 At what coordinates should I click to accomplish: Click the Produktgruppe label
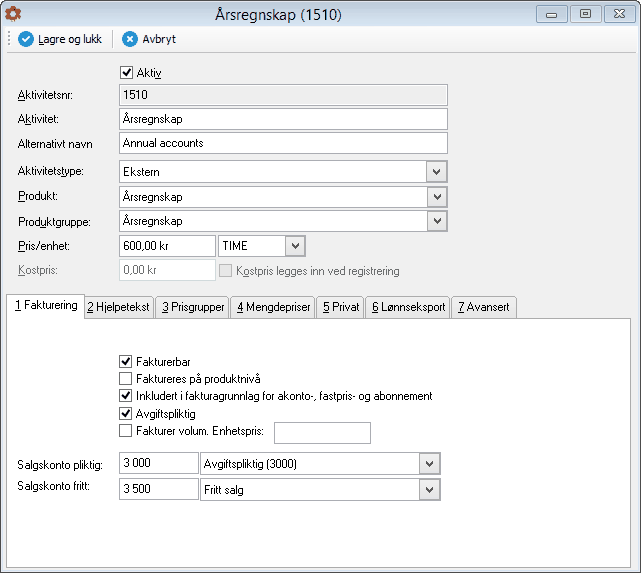coord(54,222)
